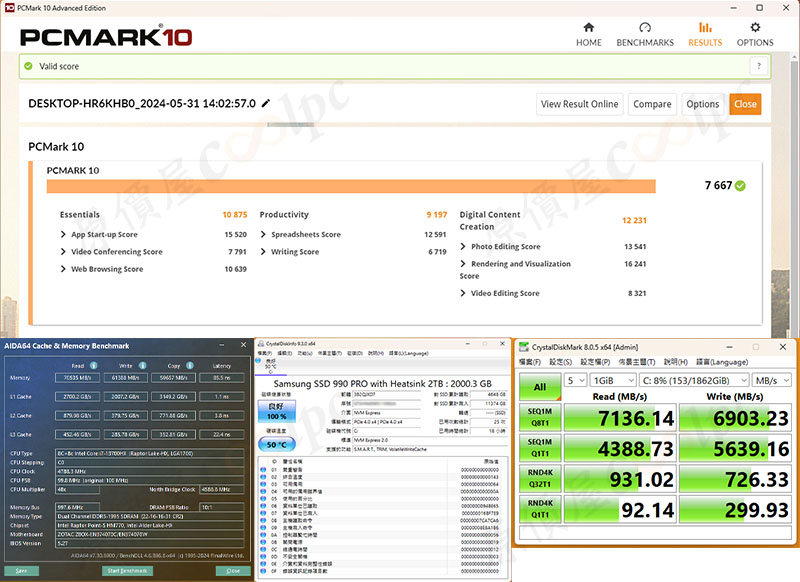Click the blue status dot for attribute 0F
The image size is (800, 582).
(x=263, y=571)
